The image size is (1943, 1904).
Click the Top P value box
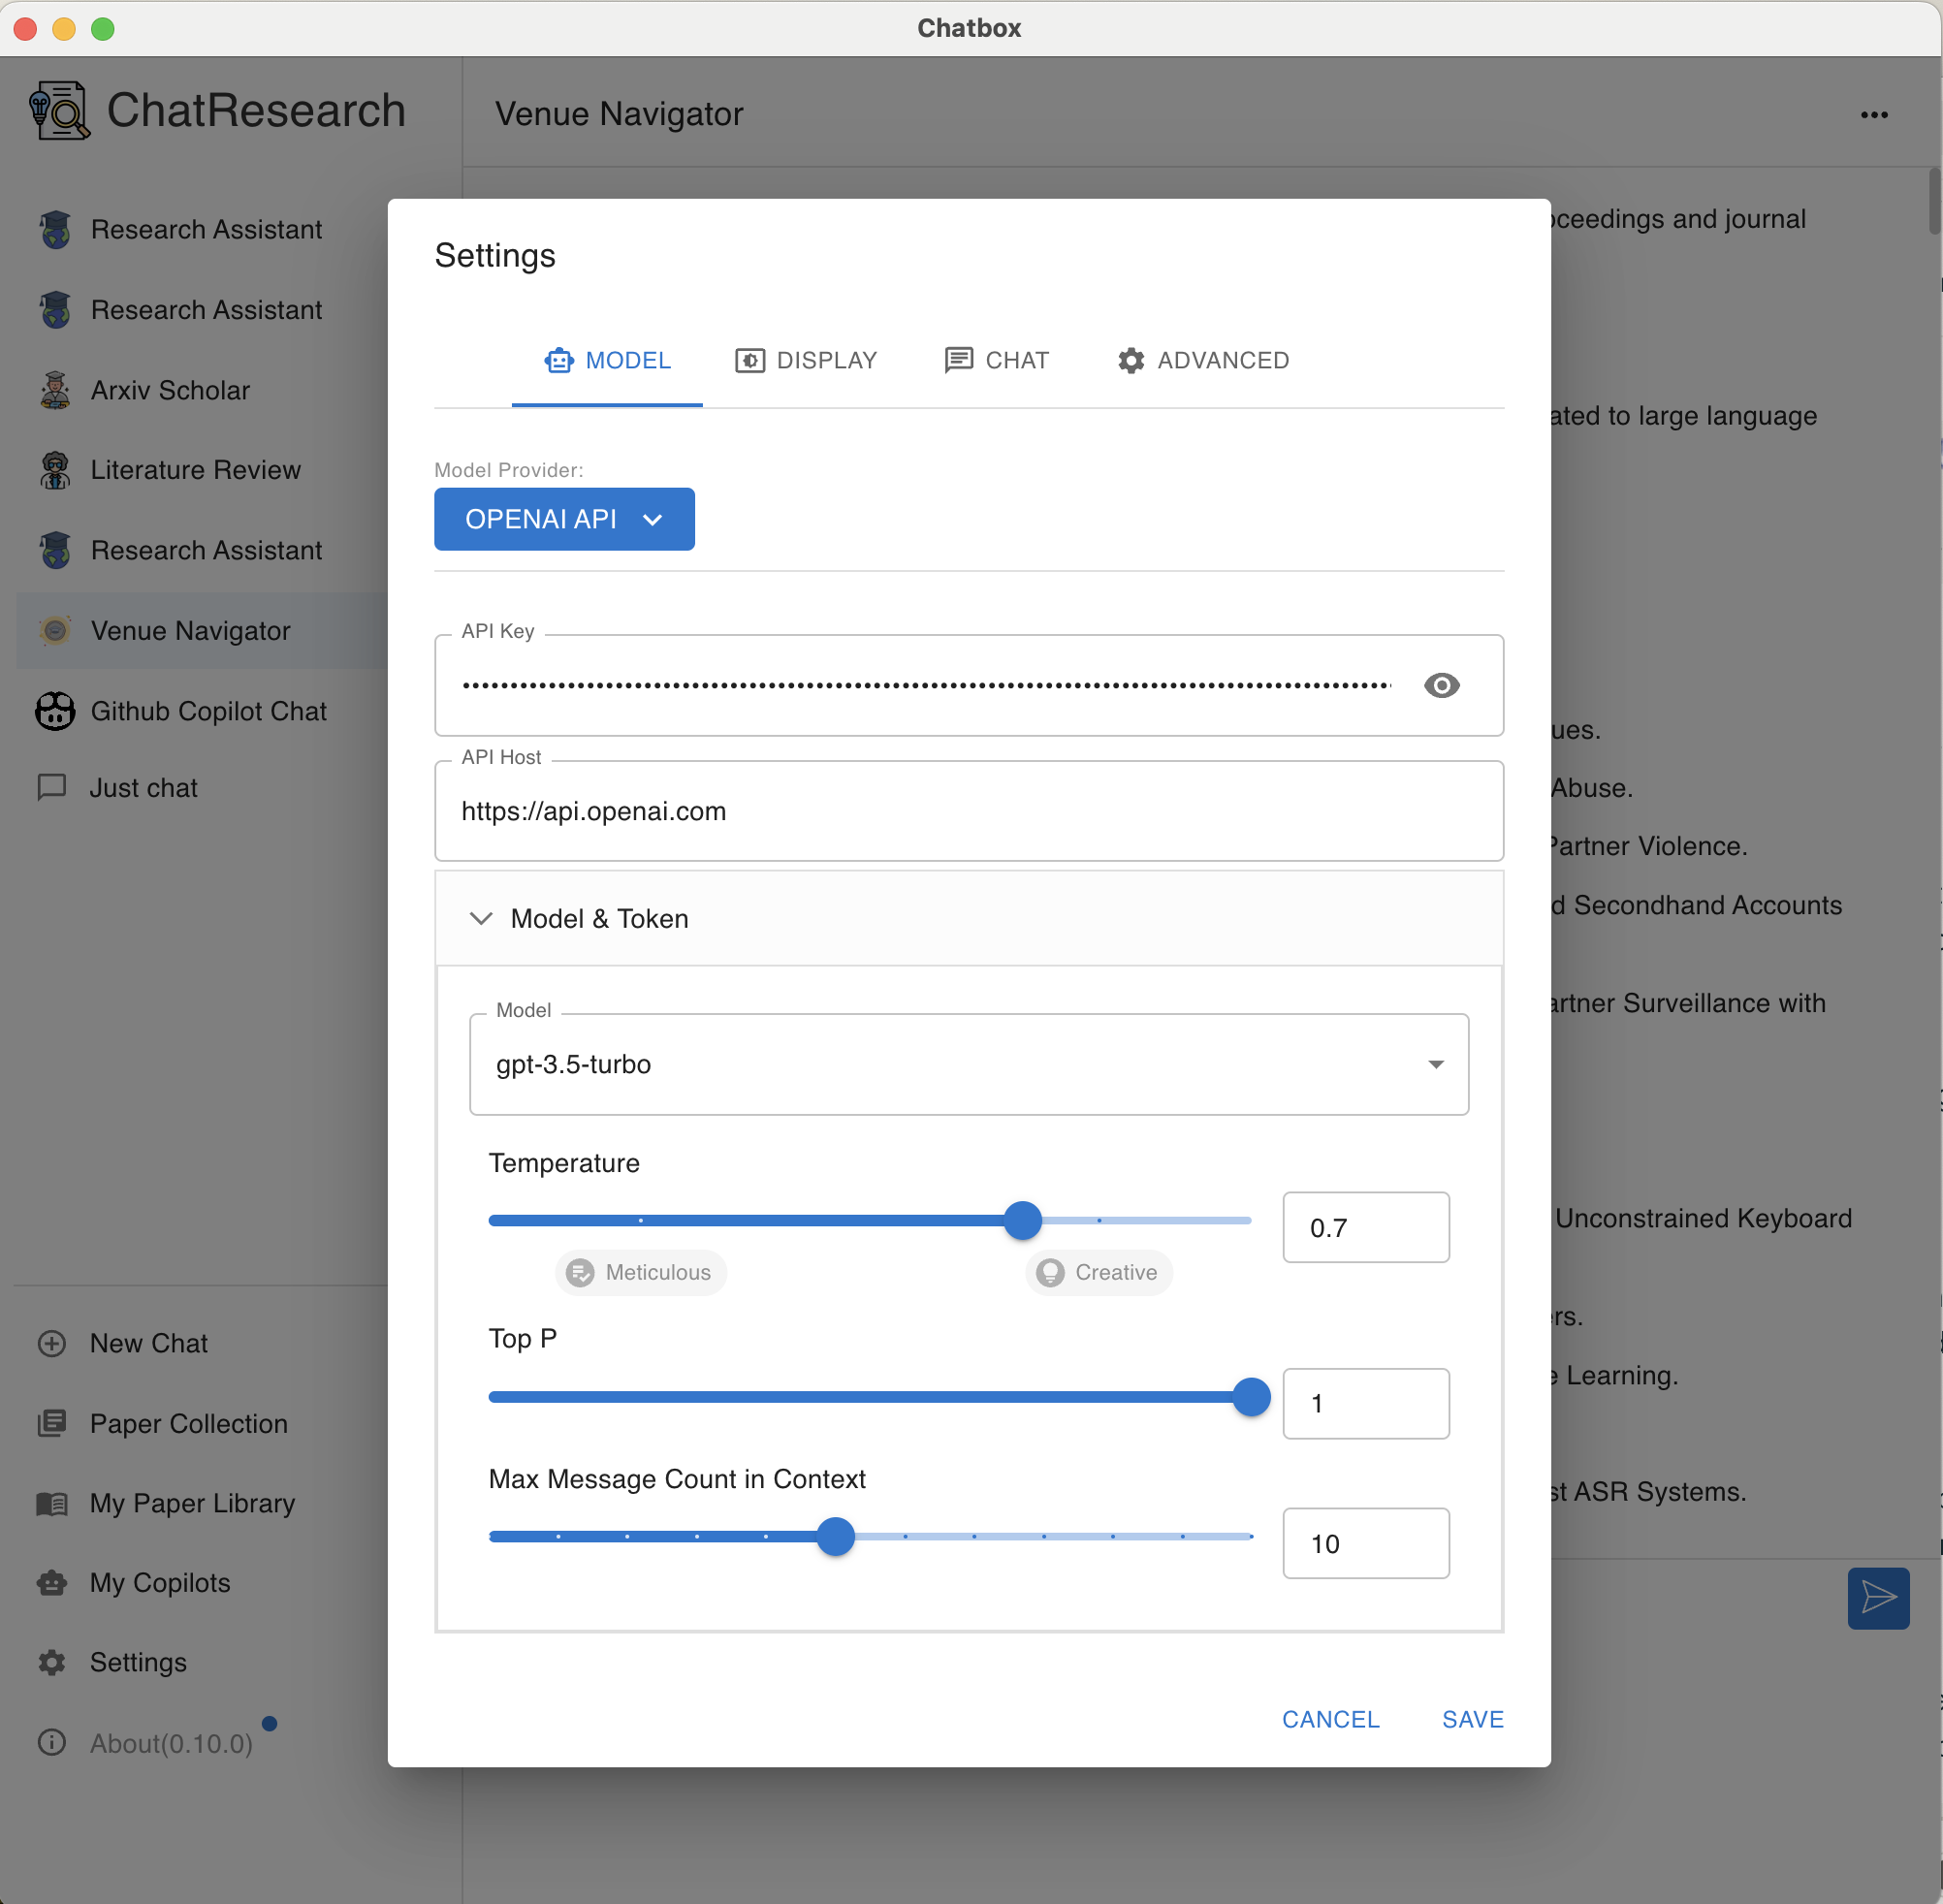tap(1365, 1403)
